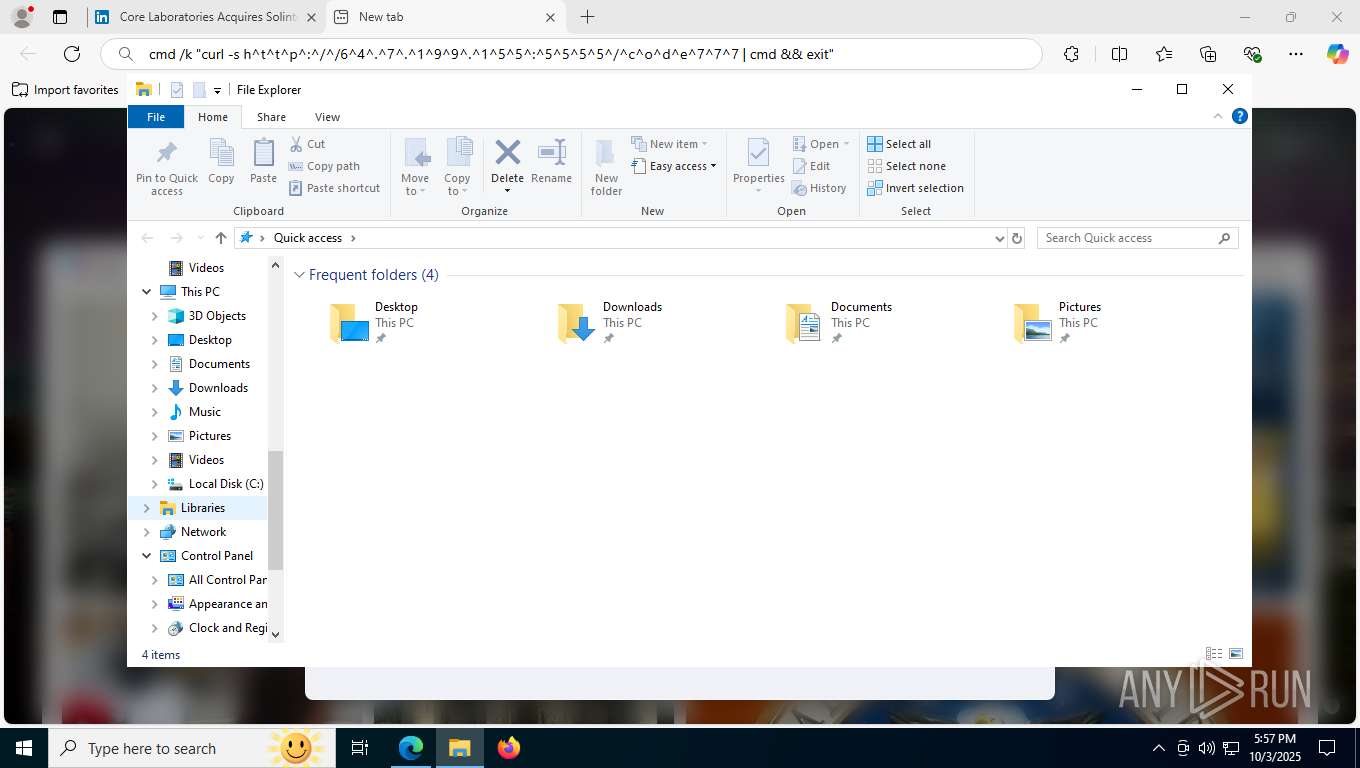Click the Copy ribbon button

coord(221,162)
